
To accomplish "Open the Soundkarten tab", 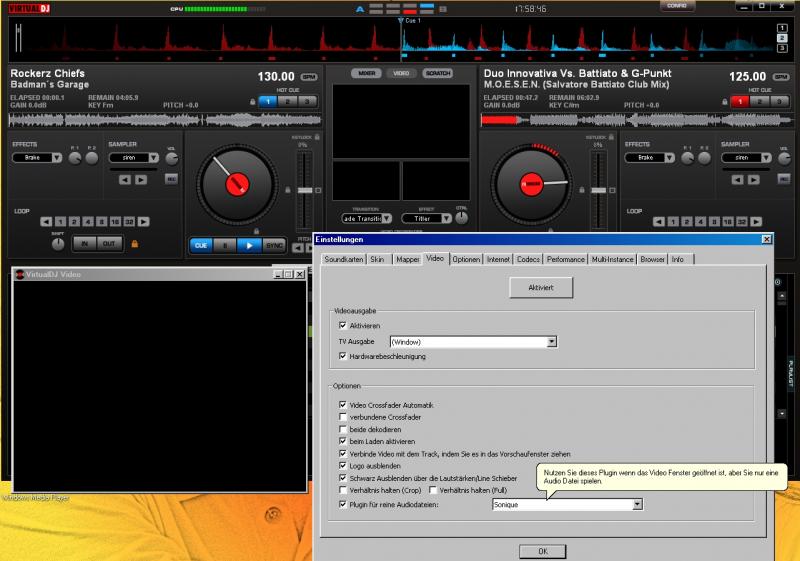I will [343, 260].
